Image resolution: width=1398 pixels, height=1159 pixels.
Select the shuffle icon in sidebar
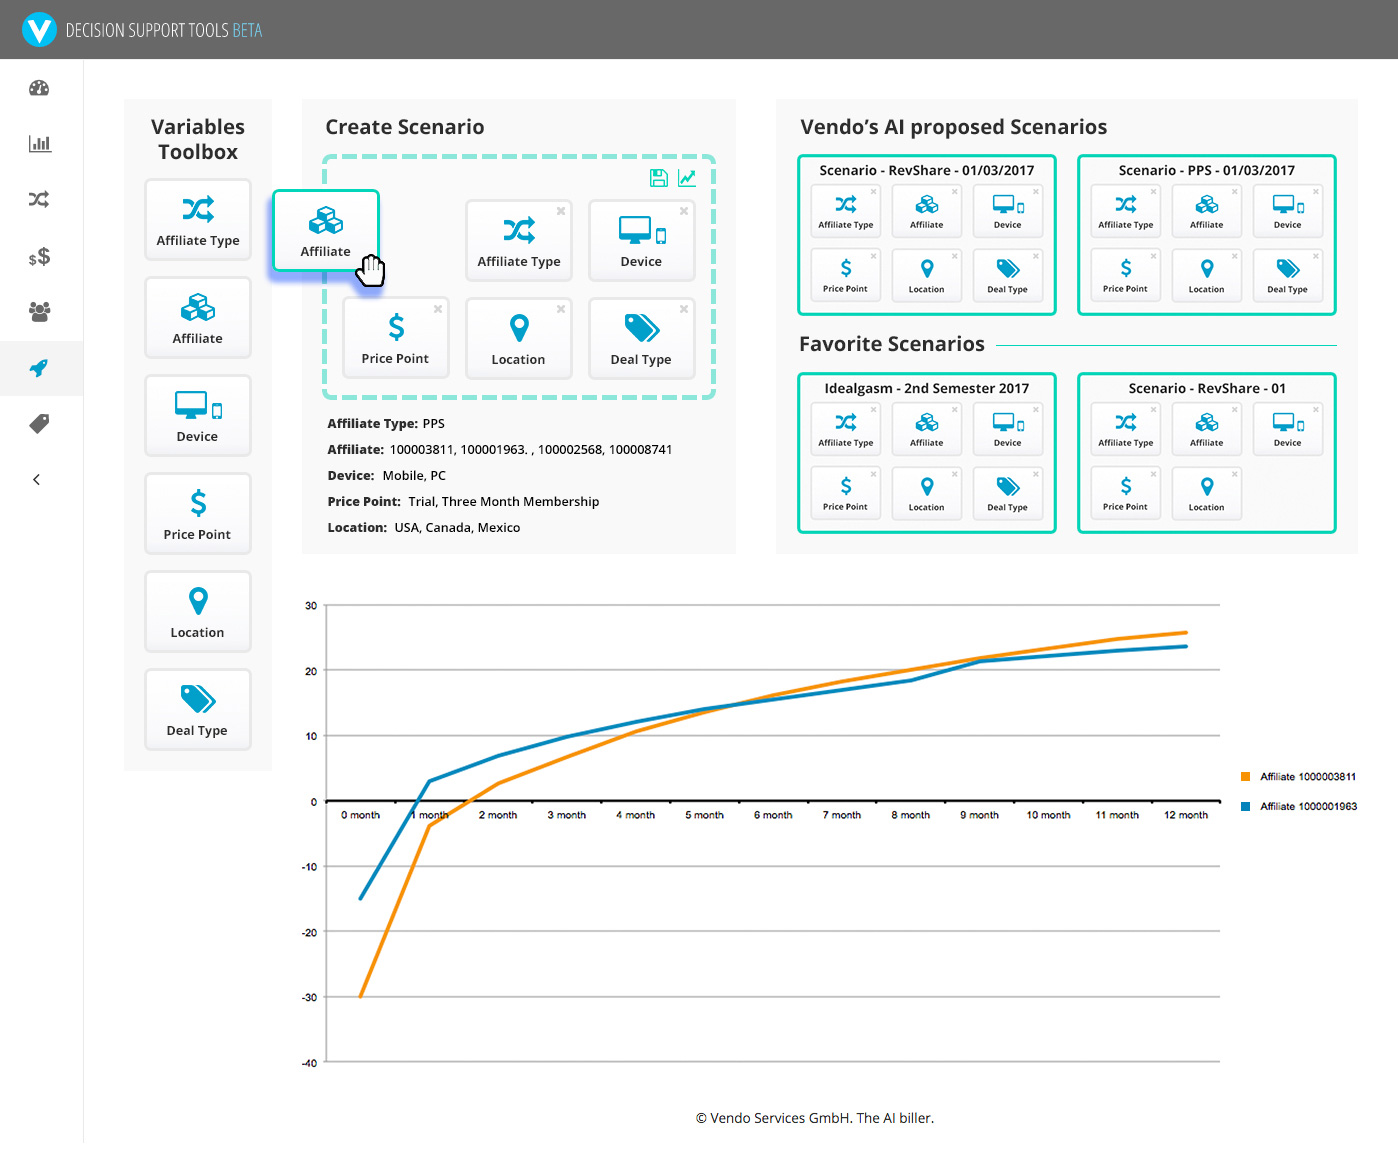[x=39, y=199]
